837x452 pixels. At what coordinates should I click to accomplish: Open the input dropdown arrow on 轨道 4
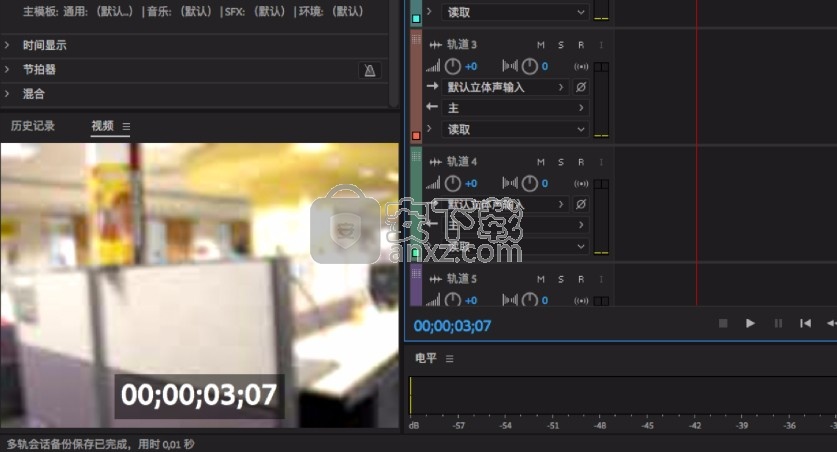561,204
